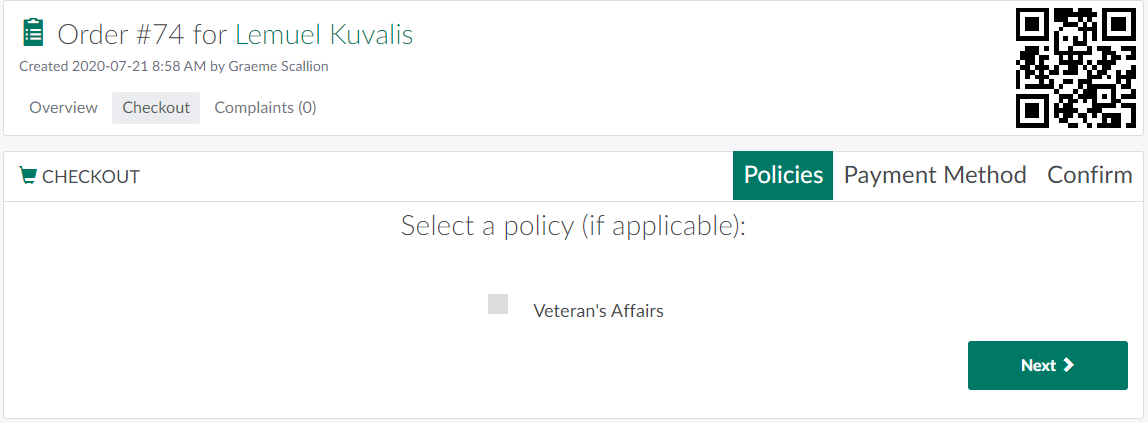Open the Complaints (0) tab
This screenshot has height=423, width=1148.
pyautogui.click(x=265, y=108)
